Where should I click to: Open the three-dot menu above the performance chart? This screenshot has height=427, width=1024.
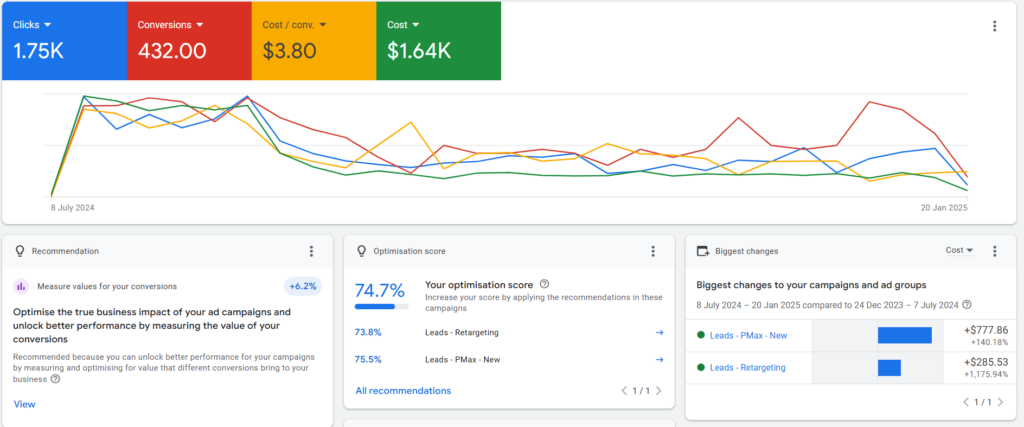coord(993,27)
